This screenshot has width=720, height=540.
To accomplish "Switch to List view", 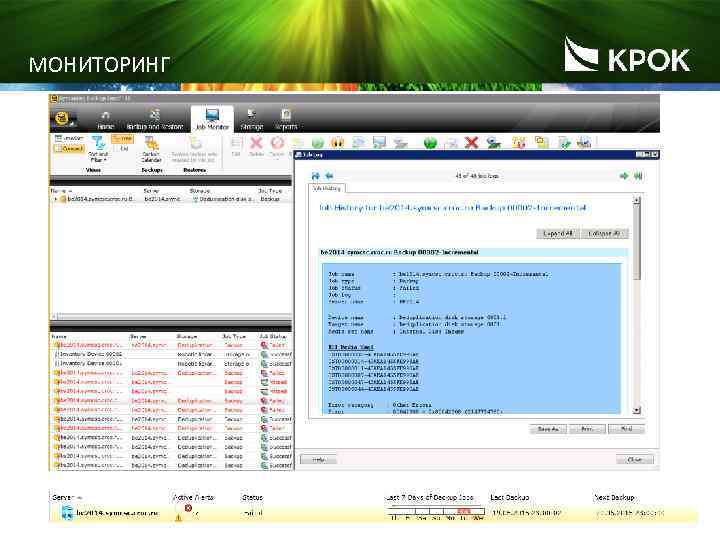I will pos(123,149).
